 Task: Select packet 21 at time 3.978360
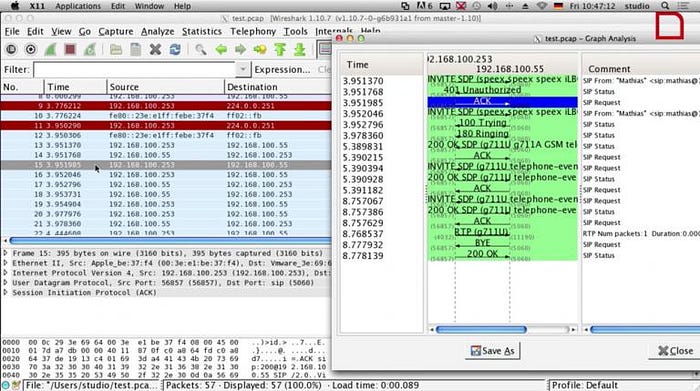coord(166,224)
